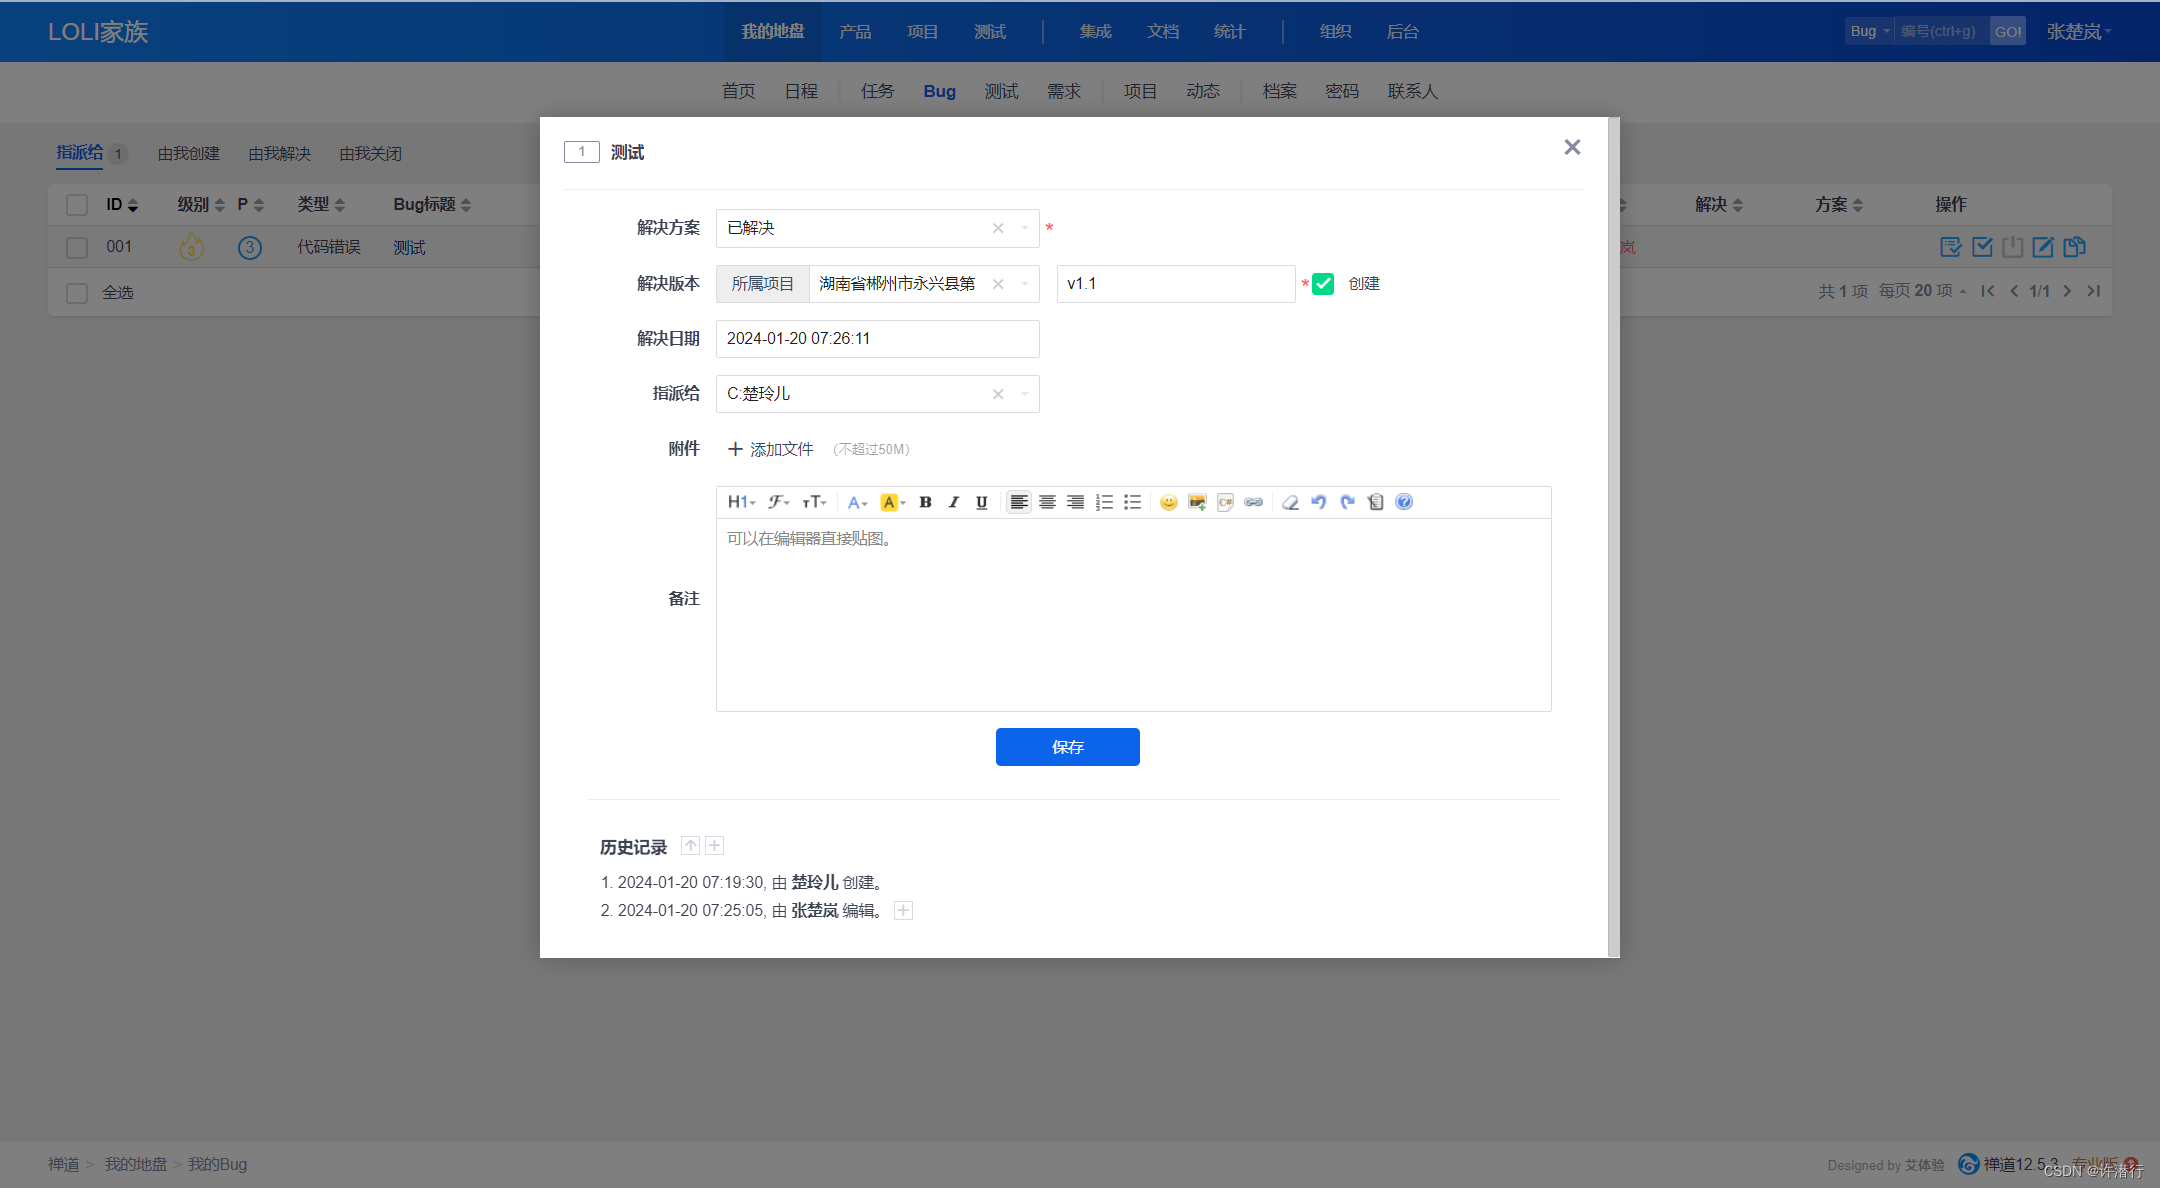Image resolution: width=2160 pixels, height=1188 pixels.
Task: Click the confirm Bug icon for row 001
Action: click(x=1951, y=247)
